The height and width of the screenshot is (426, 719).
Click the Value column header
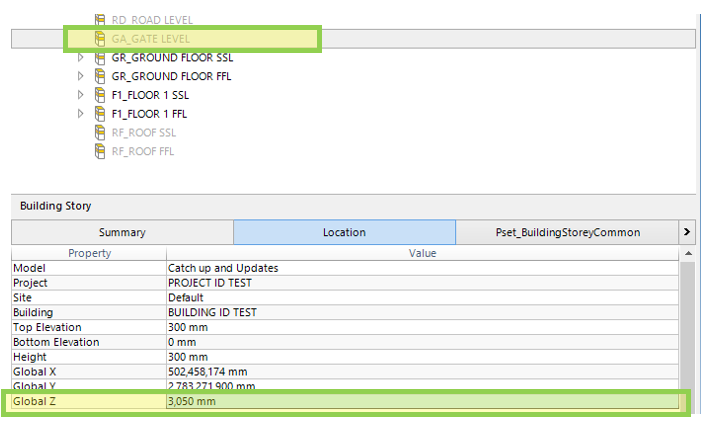(422, 253)
